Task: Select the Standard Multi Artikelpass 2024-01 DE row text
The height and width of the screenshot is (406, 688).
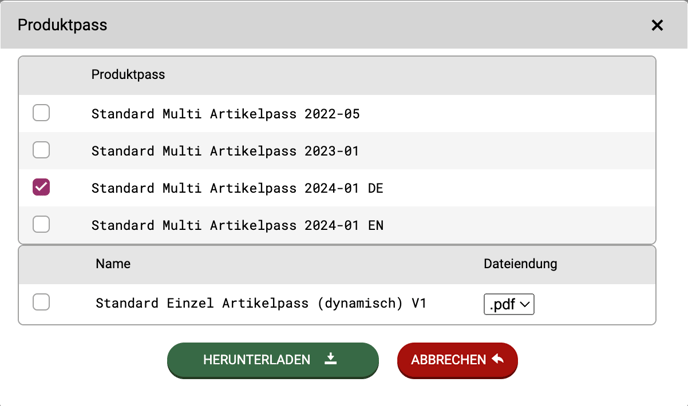Action: (x=237, y=188)
